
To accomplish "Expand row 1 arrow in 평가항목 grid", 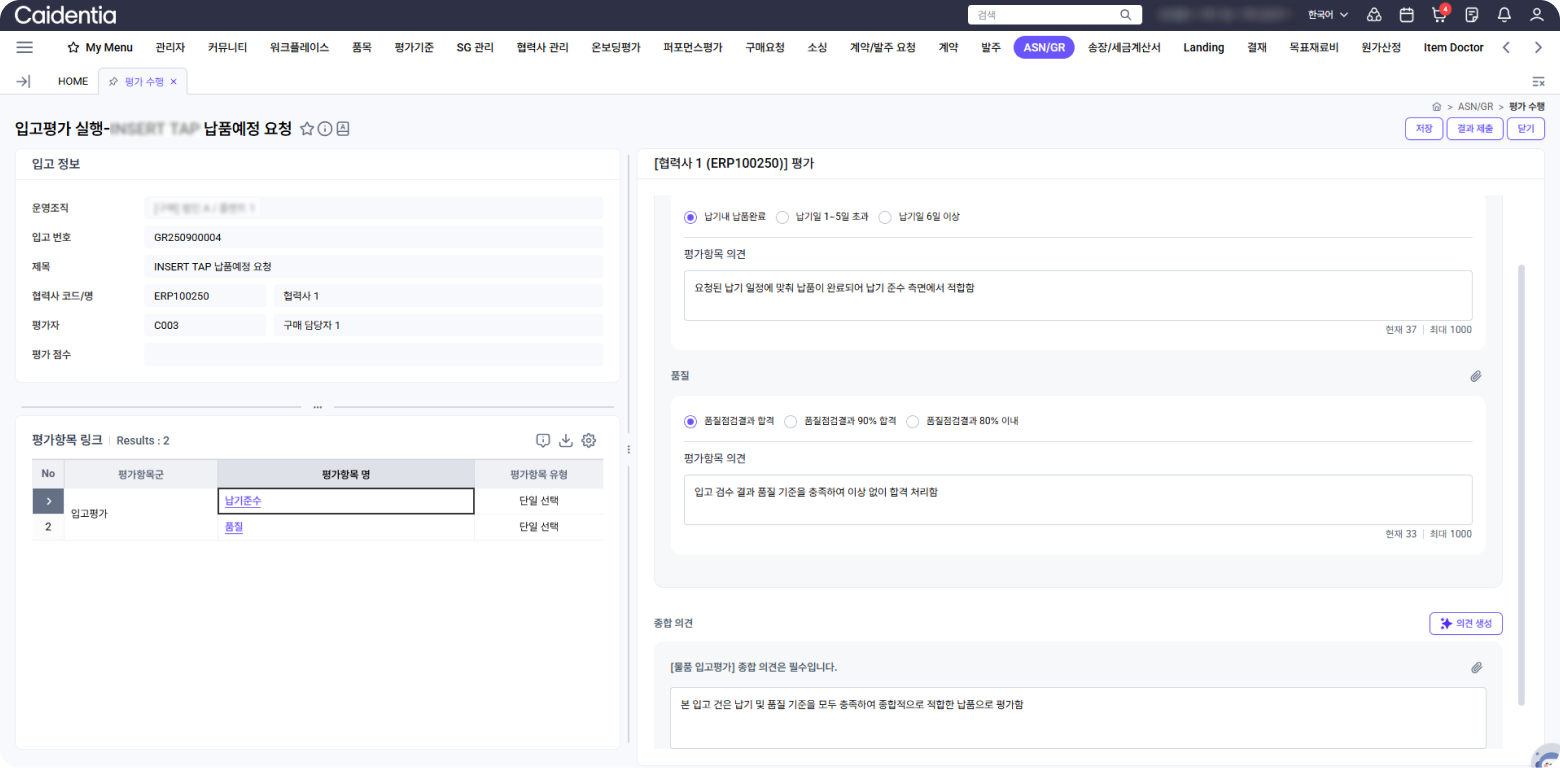I will coord(48,501).
